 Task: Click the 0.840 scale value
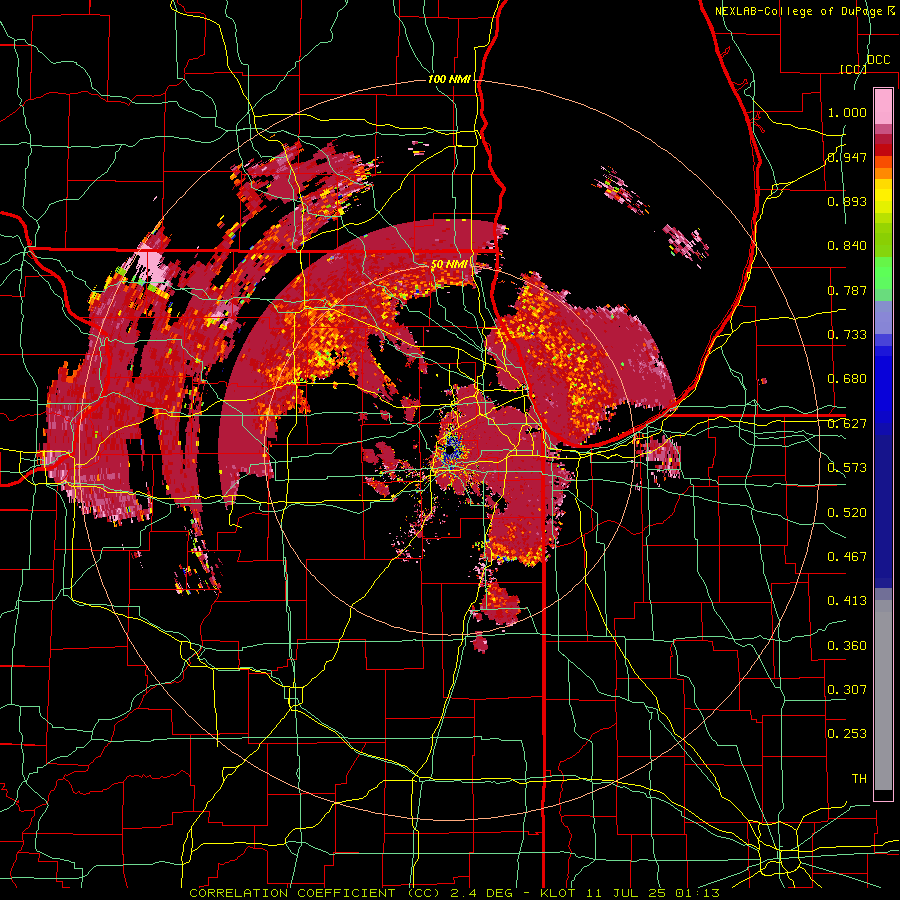coord(847,246)
